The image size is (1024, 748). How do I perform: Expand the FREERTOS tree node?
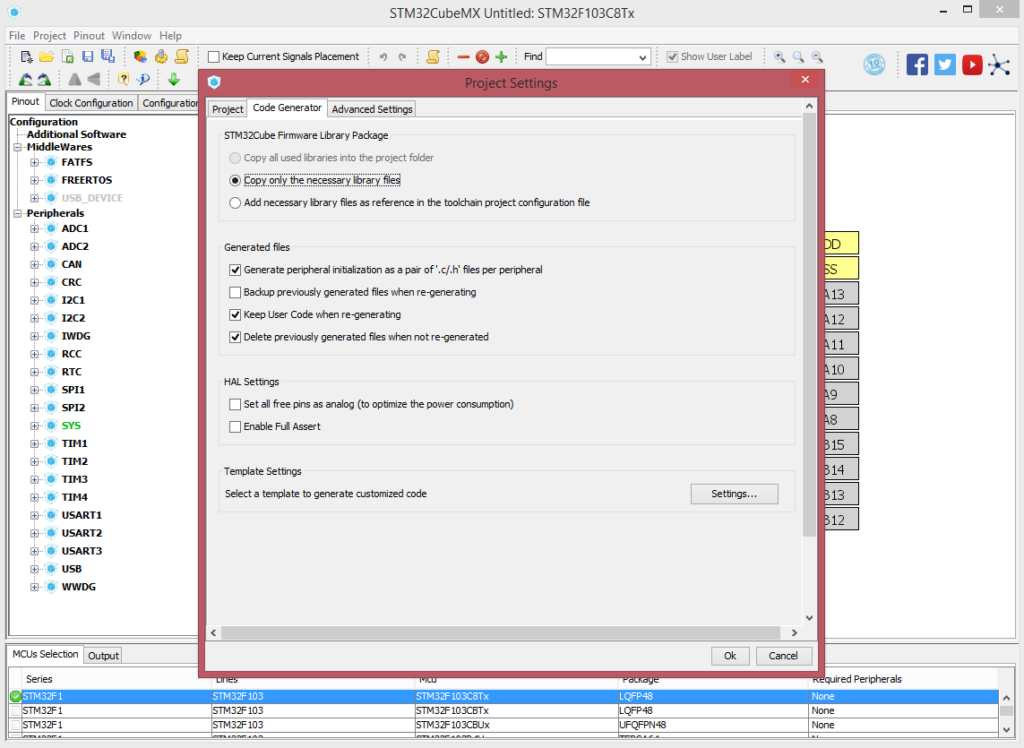[35, 180]
